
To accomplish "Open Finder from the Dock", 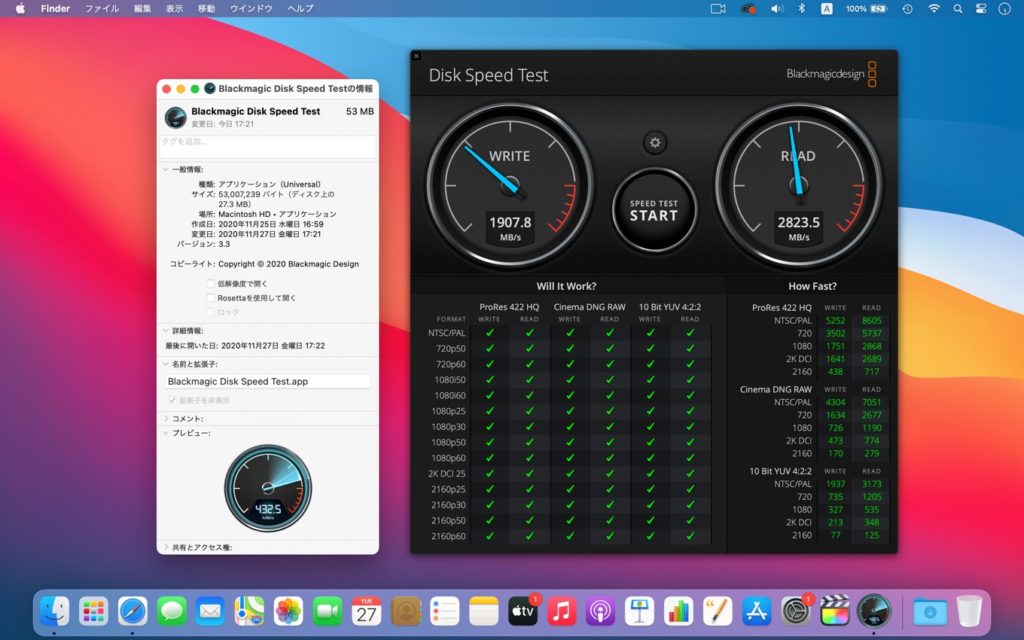I will click(55, 611).
